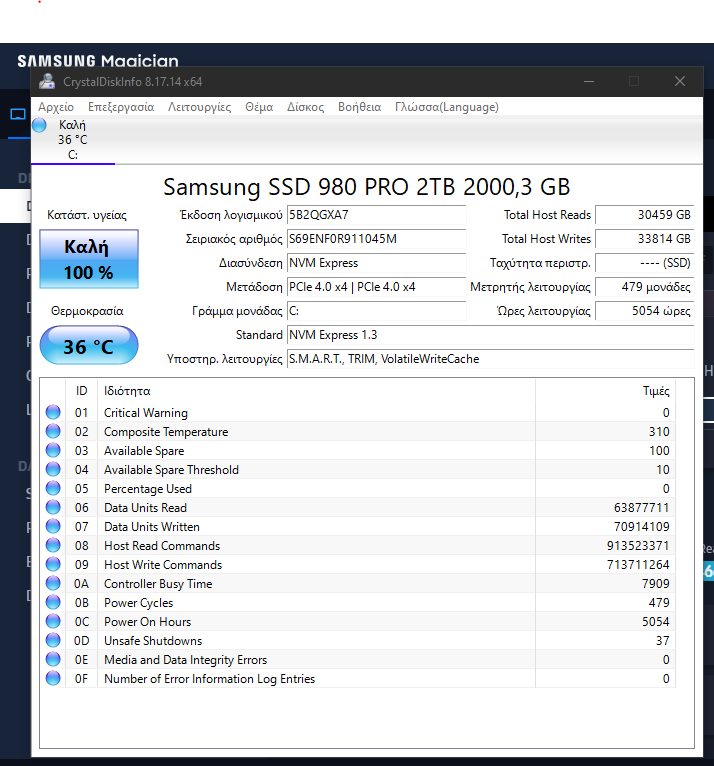Select the Composite Temperature attribute name
The height and width of the screenshot is (766, 714).
(166, 432)
